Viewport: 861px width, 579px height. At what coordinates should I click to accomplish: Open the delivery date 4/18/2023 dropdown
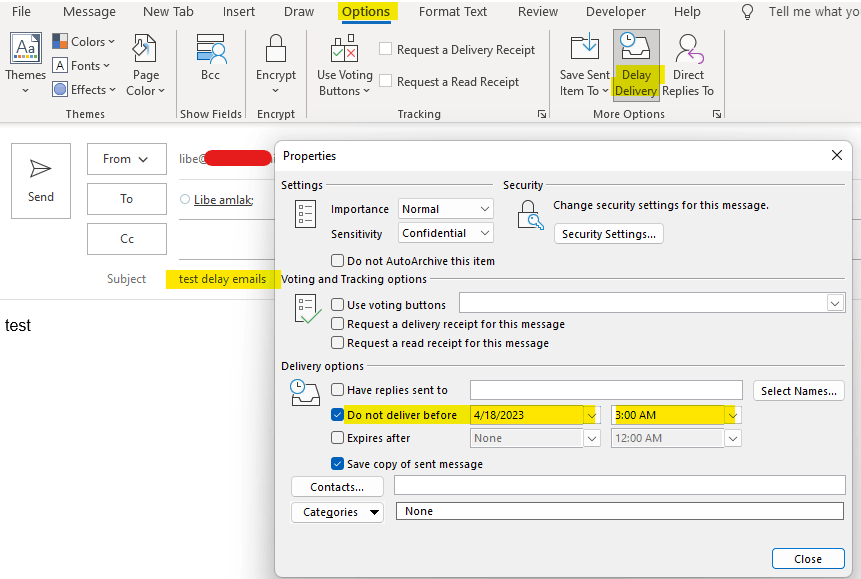click(591, 415)
